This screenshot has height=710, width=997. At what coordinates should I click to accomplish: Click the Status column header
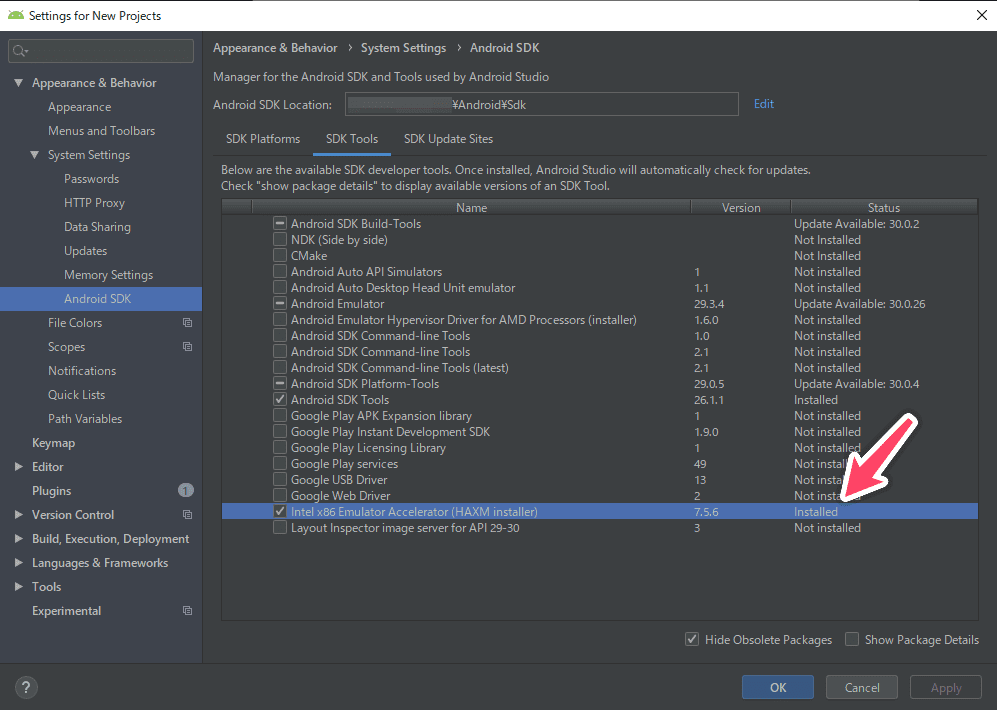[x=884, y=207]
